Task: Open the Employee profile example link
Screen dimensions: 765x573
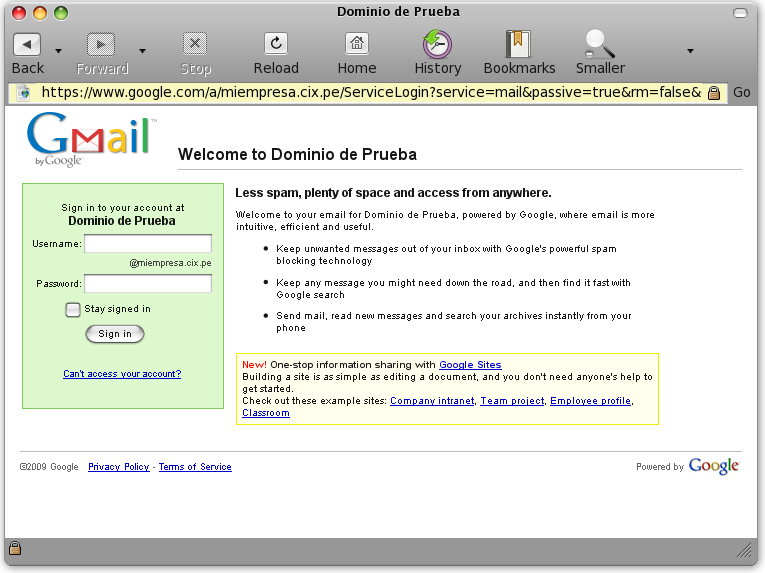Action: 590,401
